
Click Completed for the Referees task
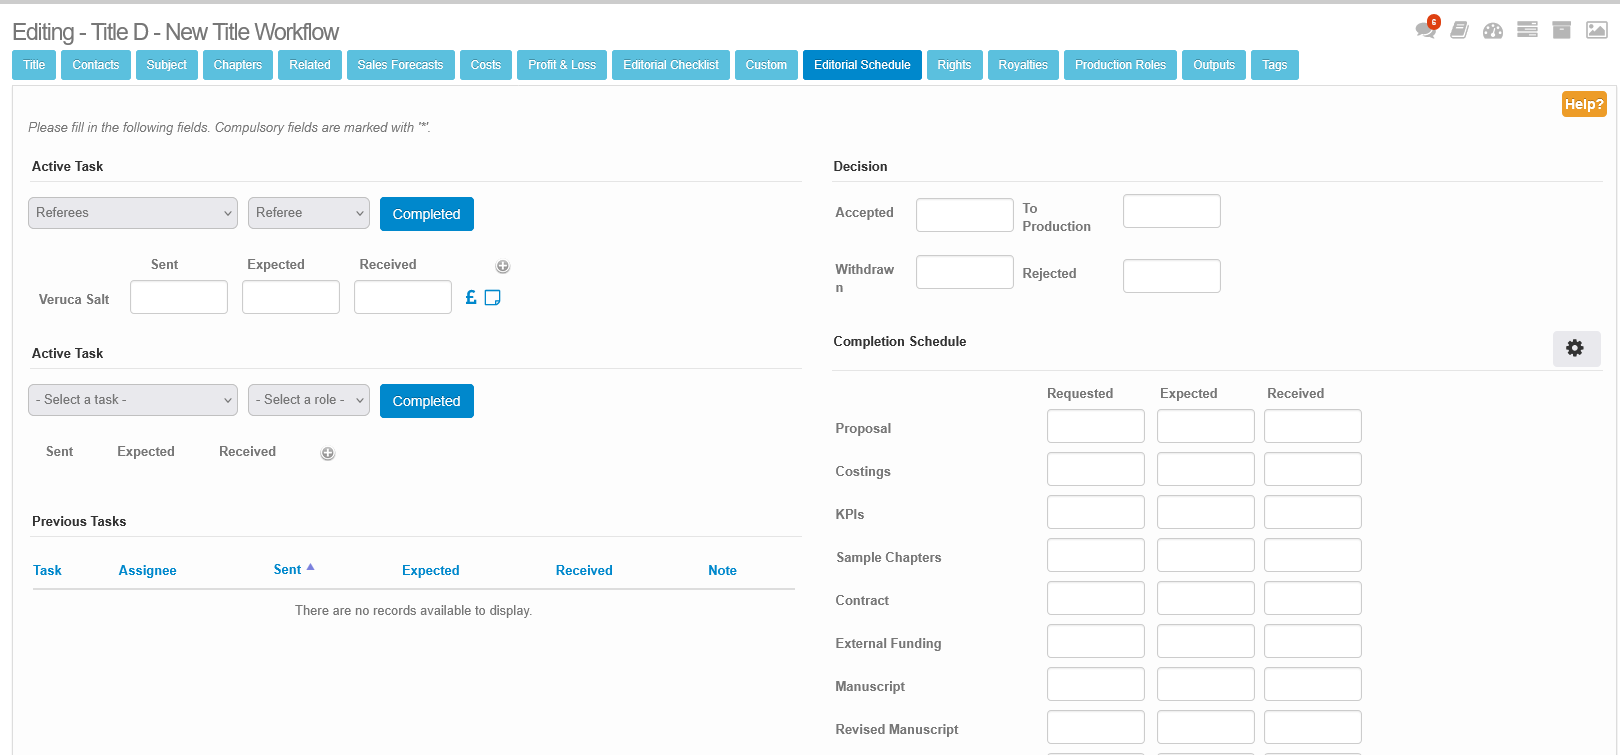point(427,214)
